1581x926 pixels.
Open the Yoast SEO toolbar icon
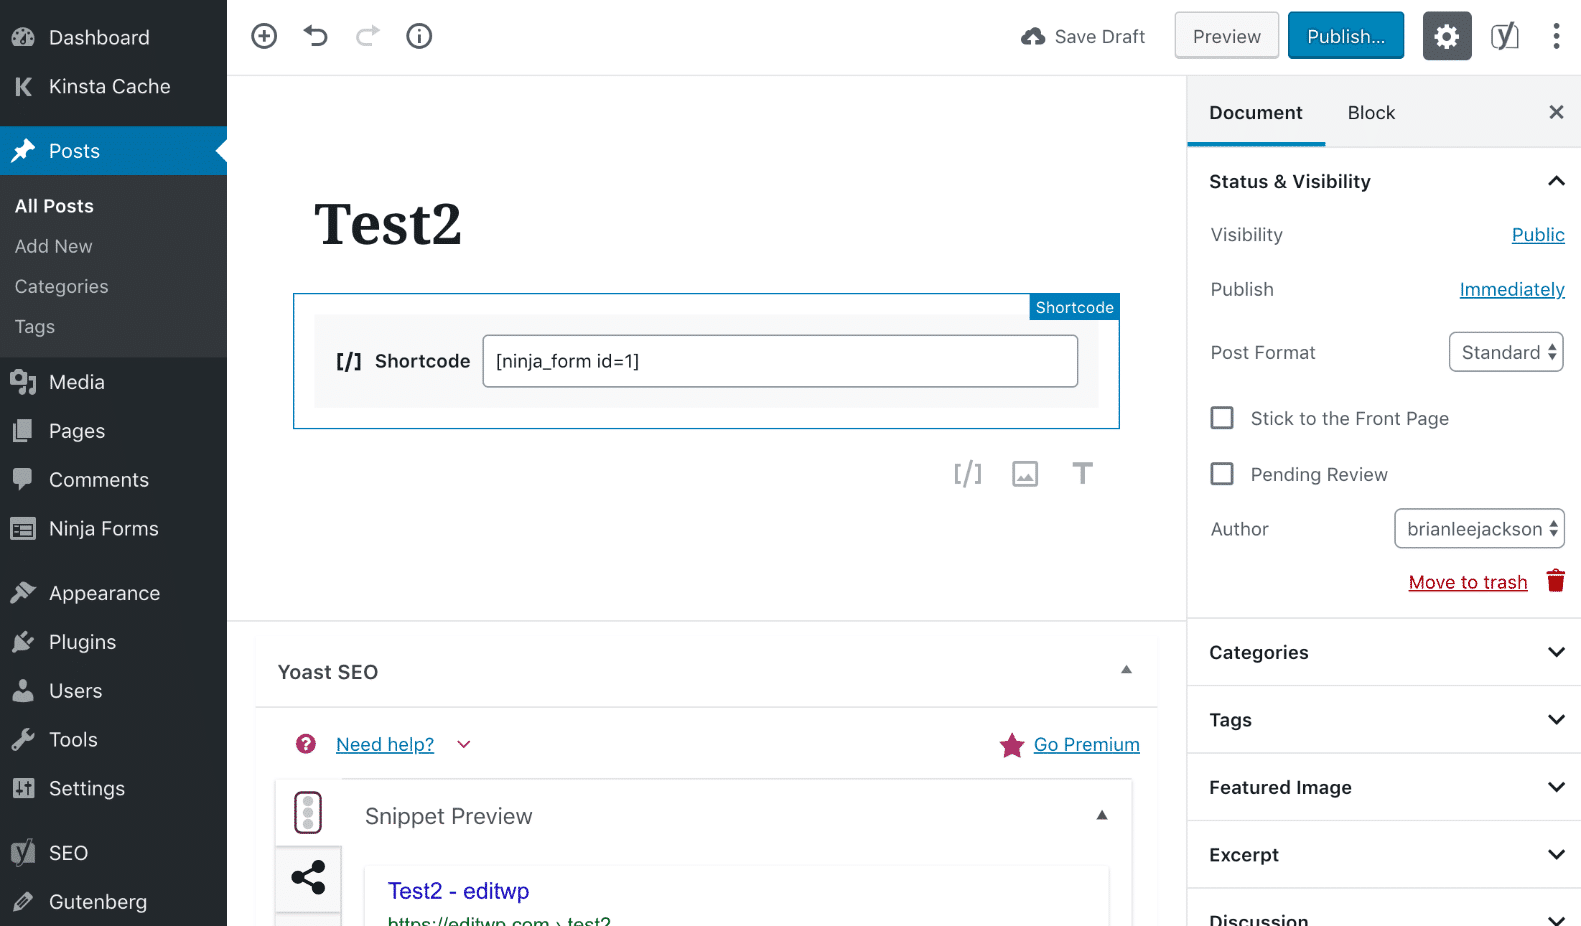pyautogui.click(x=1504, y=36)
